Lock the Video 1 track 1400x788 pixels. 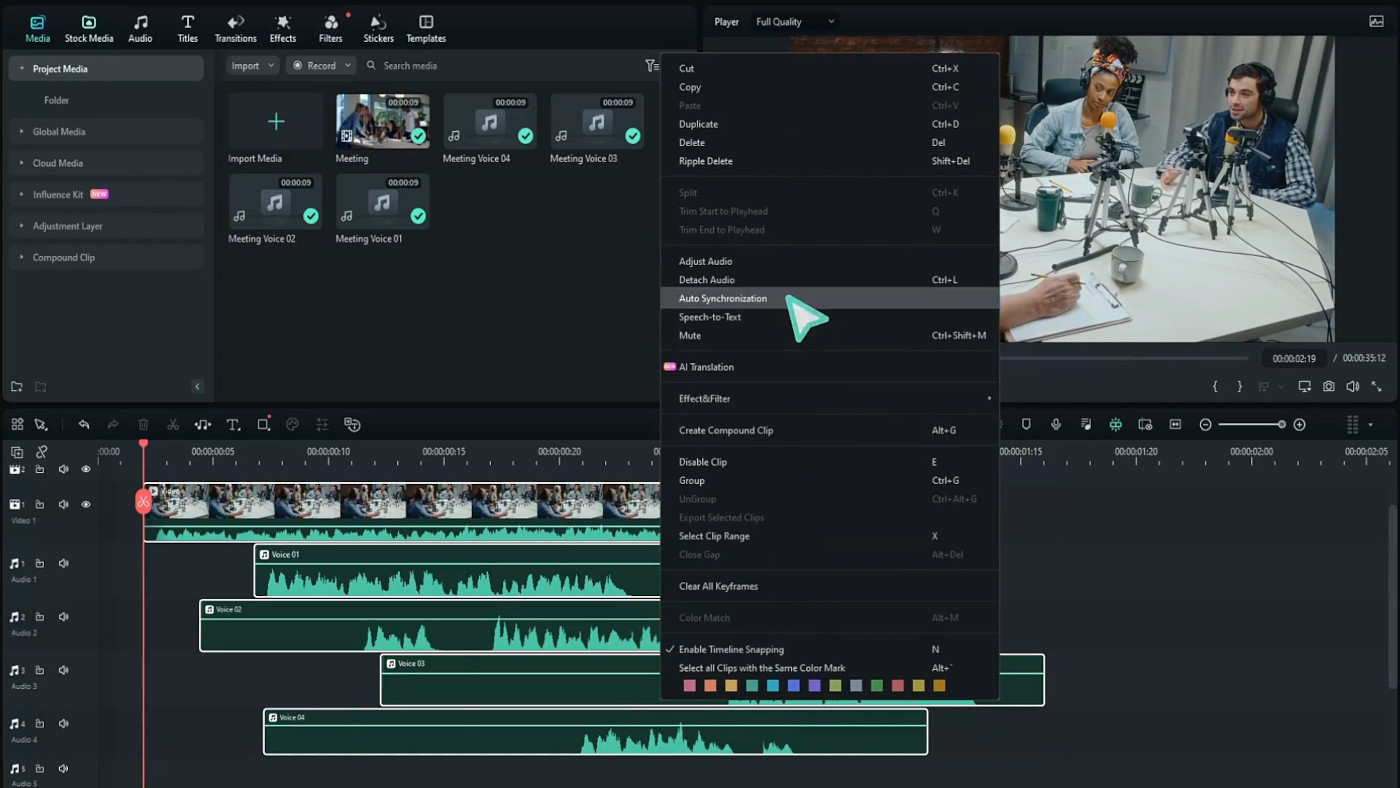[40, 504]
